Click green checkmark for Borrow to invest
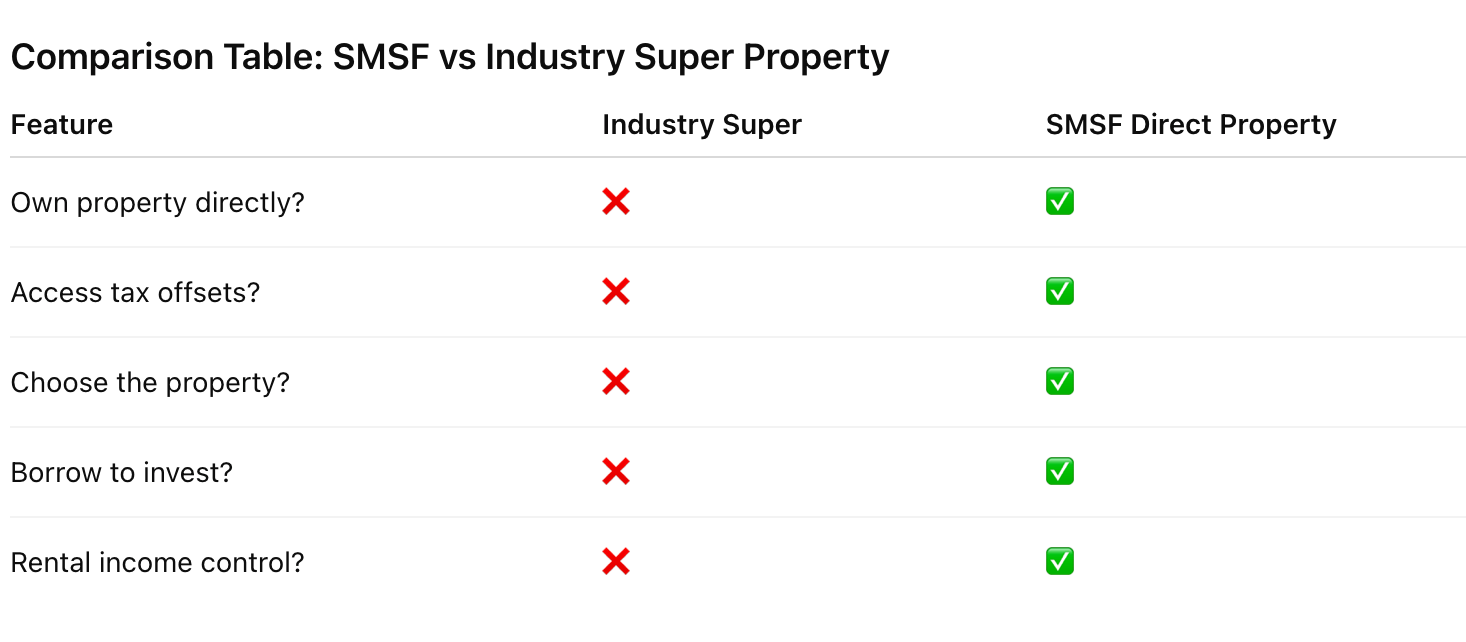The height and width of the screenshot is (642, 1466). click(1060, 472)
